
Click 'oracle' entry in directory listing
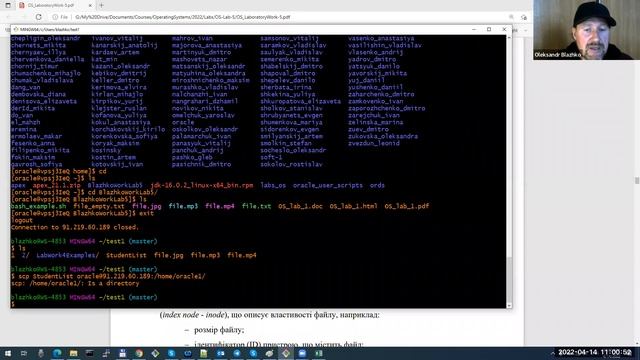click(183, 122)
